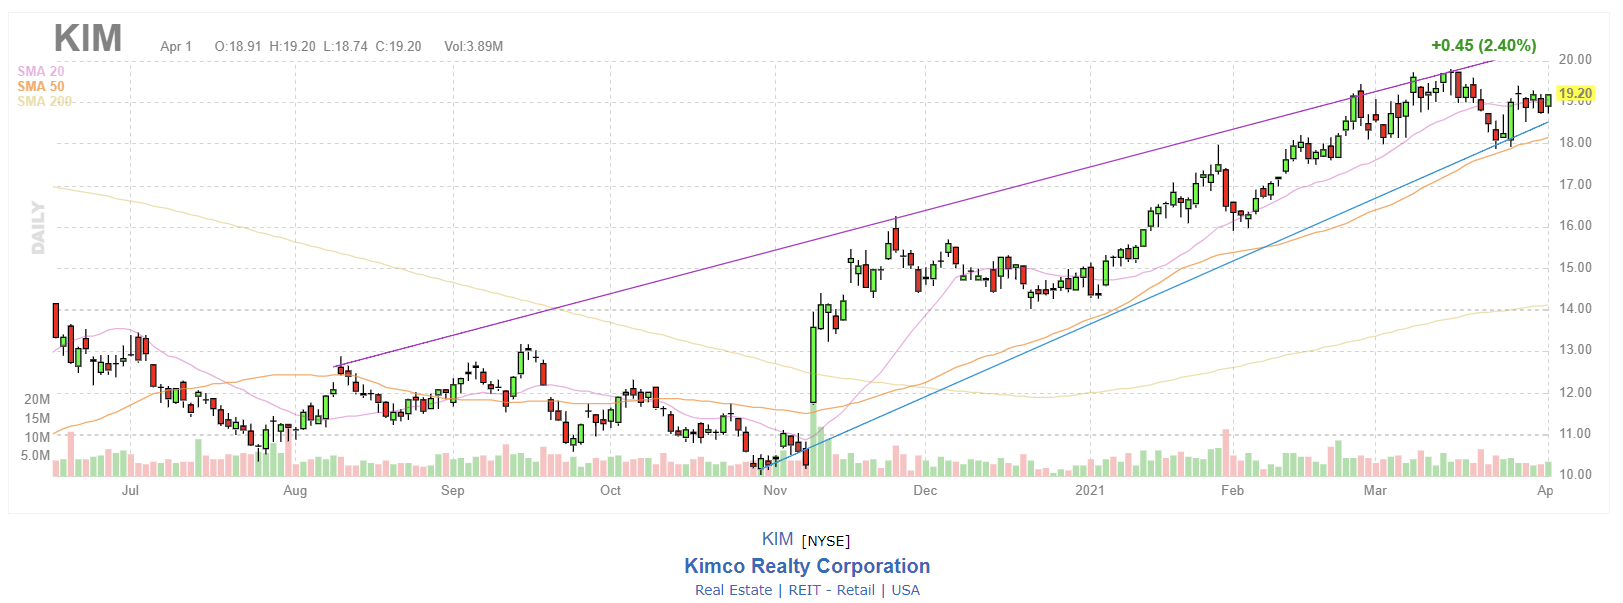Image resolution: width=1623 pixels, height=603 pixels.
Task: Click the Dec month axis label
Action: tap(925, 491)
